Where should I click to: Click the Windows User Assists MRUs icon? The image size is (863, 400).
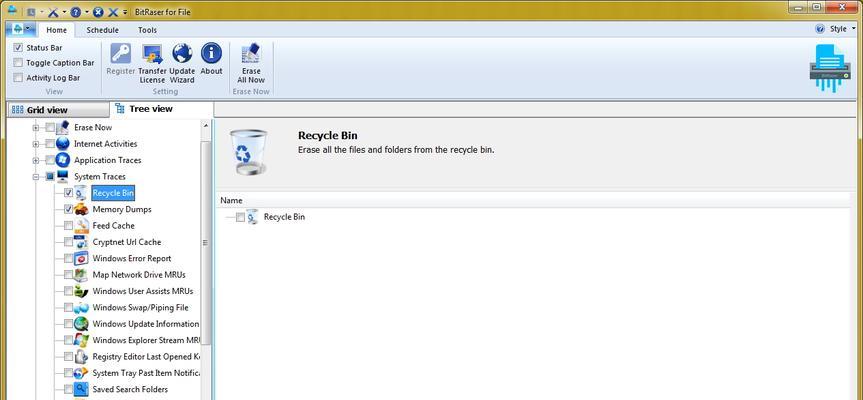coord(81,291)
